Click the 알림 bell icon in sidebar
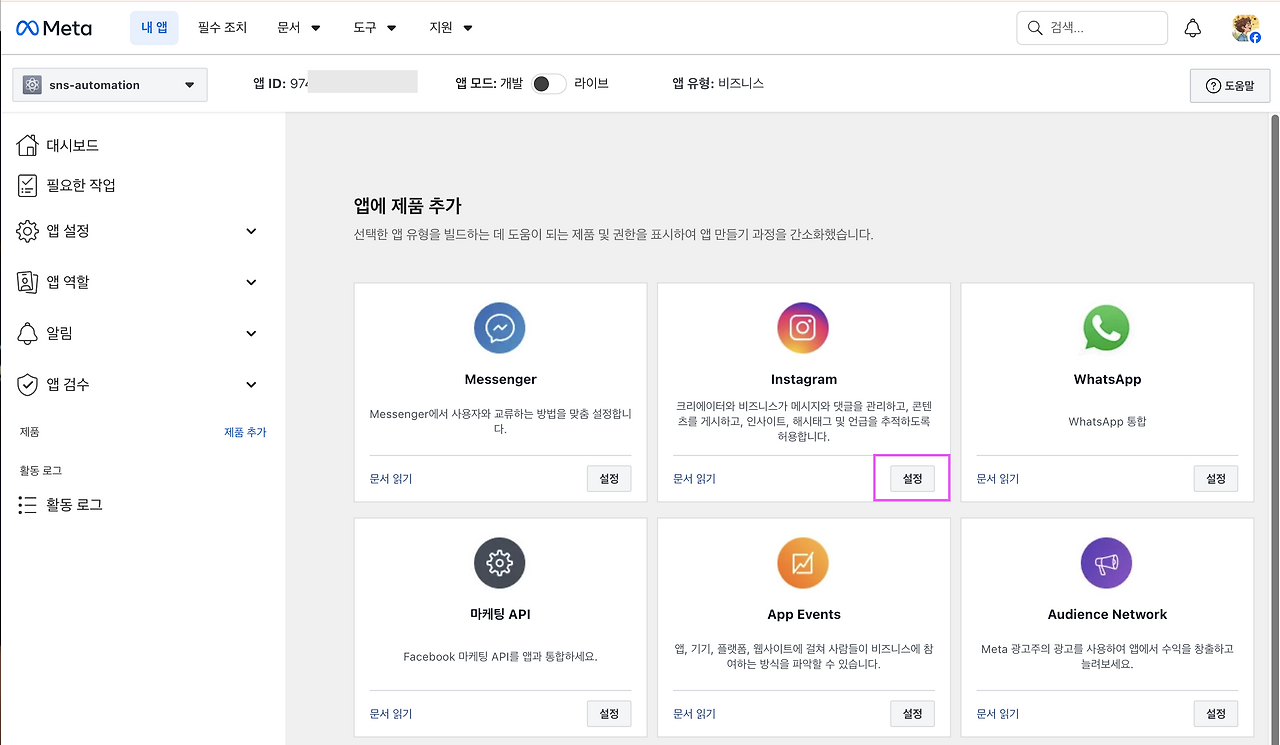Image resolution: width=1280 pixels, height=745 pixels. pyautogui.click(x=28, y=333)
